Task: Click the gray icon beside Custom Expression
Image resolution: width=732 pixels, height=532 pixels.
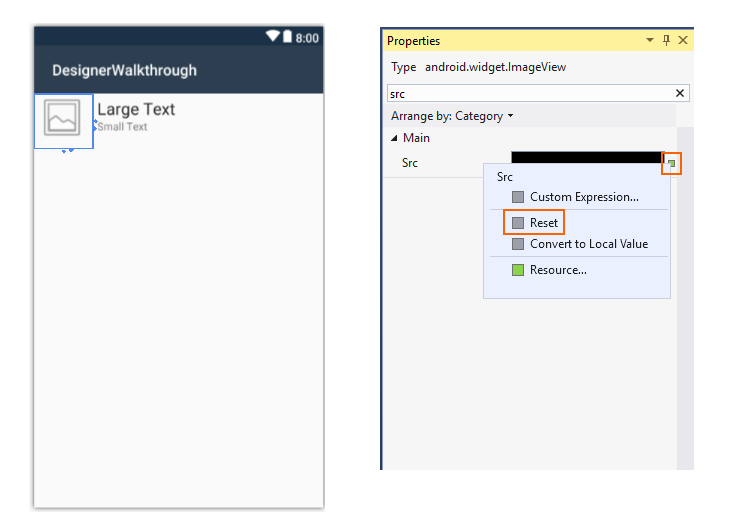Action: (x=518, y=197)
